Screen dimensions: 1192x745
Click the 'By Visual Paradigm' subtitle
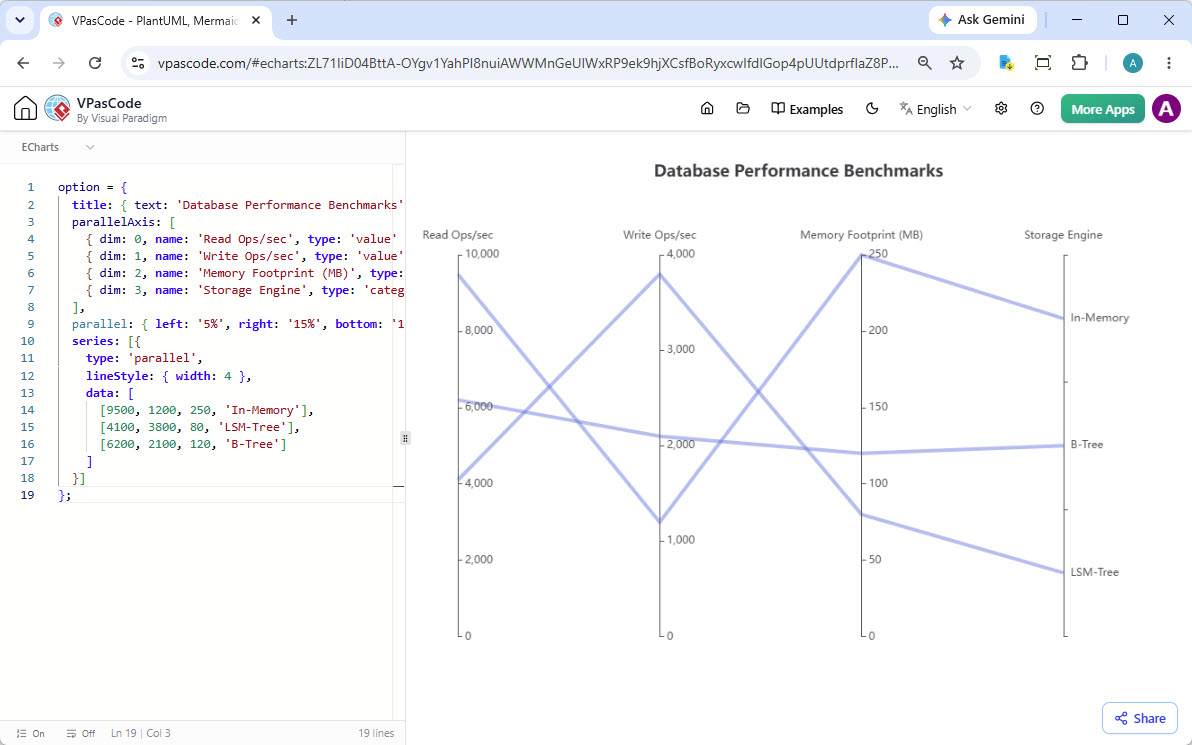pyautogui.click(x=122, y=119)
